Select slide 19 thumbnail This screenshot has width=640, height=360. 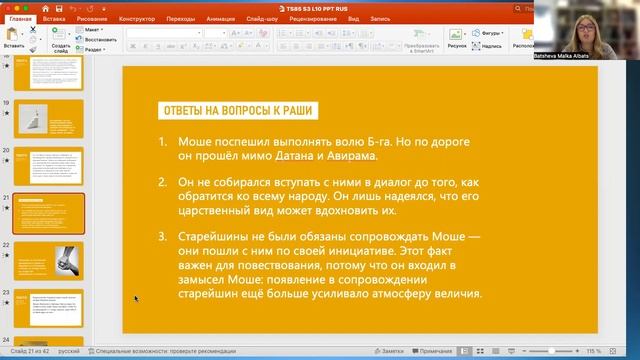pos(49,119)
